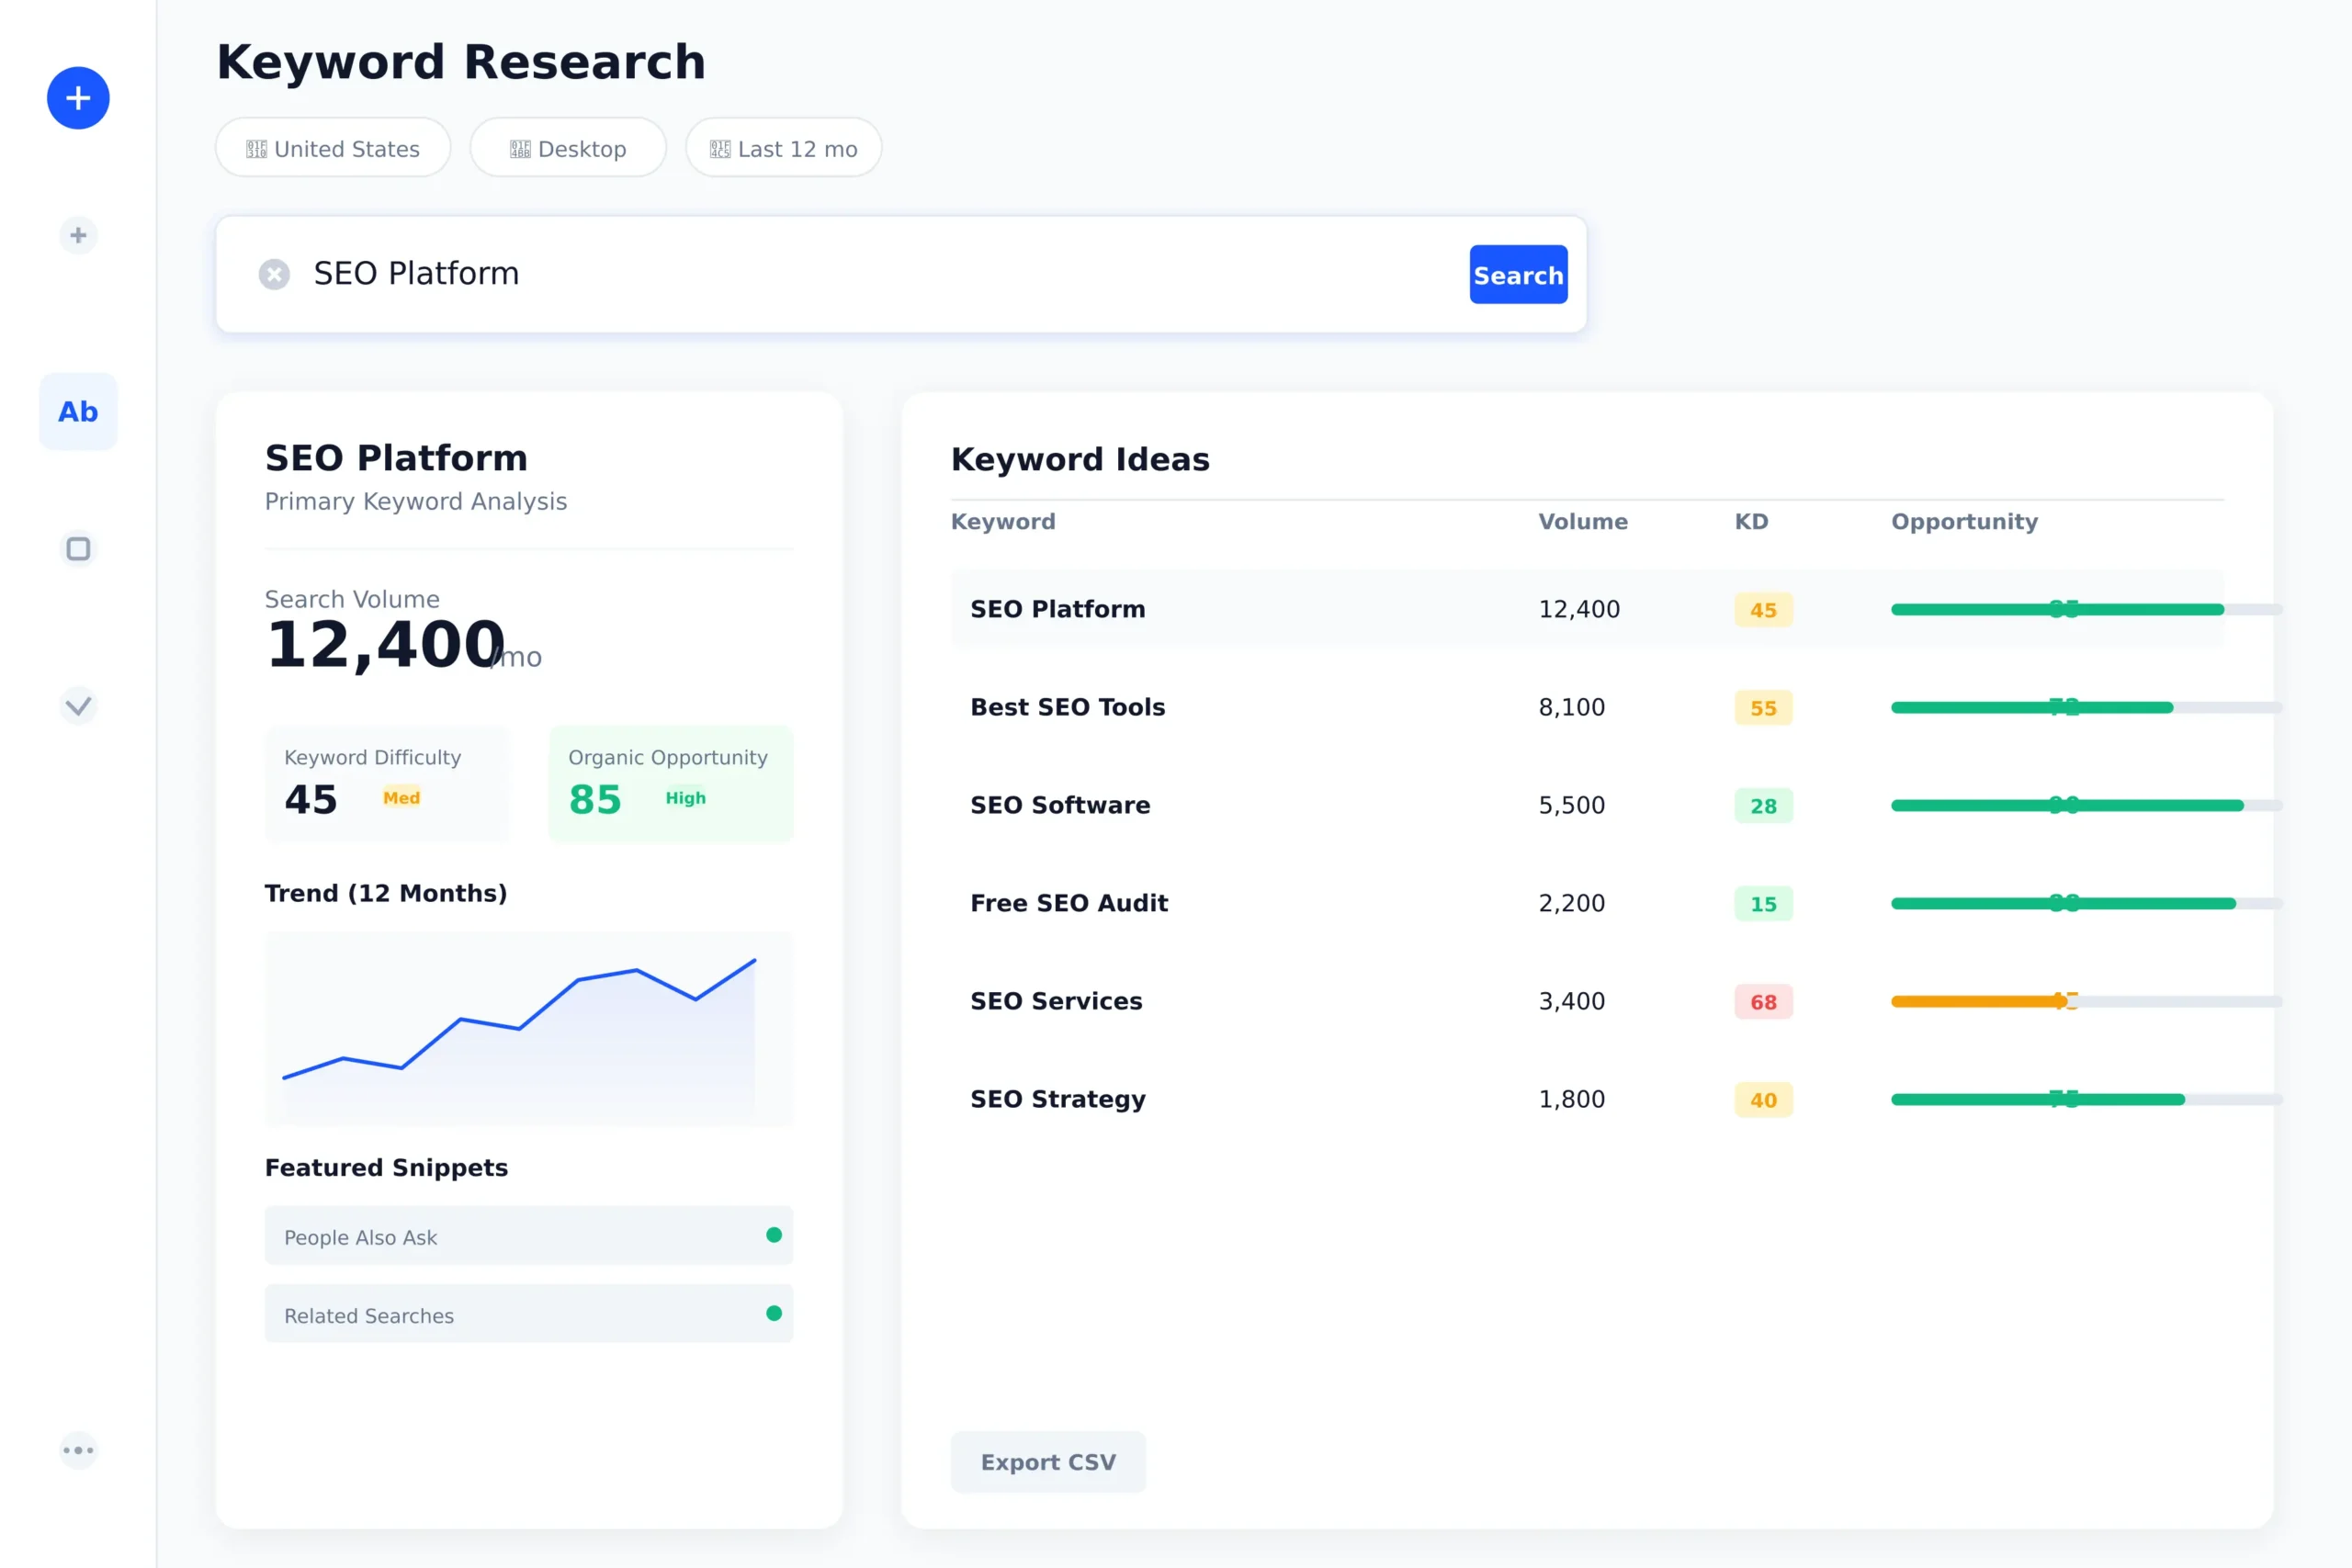Screen dimensions: 2352x1568
Task: Open the three-dots more menu in sidebar
Action: [78, 1450]
